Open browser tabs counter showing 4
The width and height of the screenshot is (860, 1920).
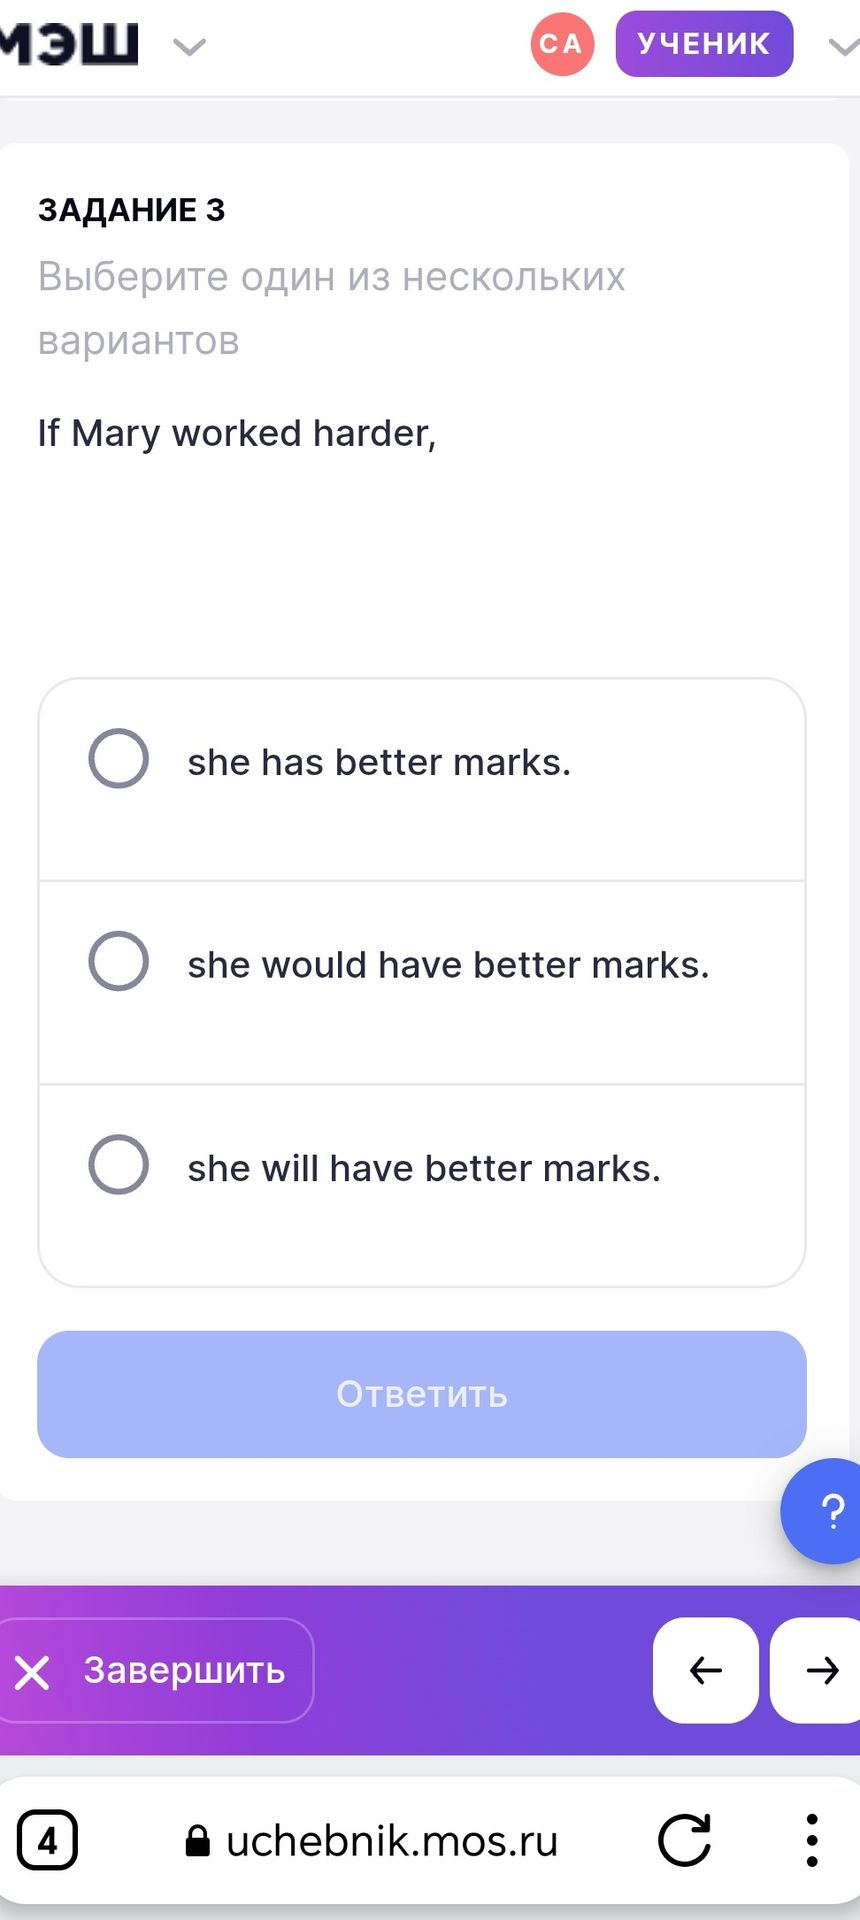click(x=47, y=1840)
